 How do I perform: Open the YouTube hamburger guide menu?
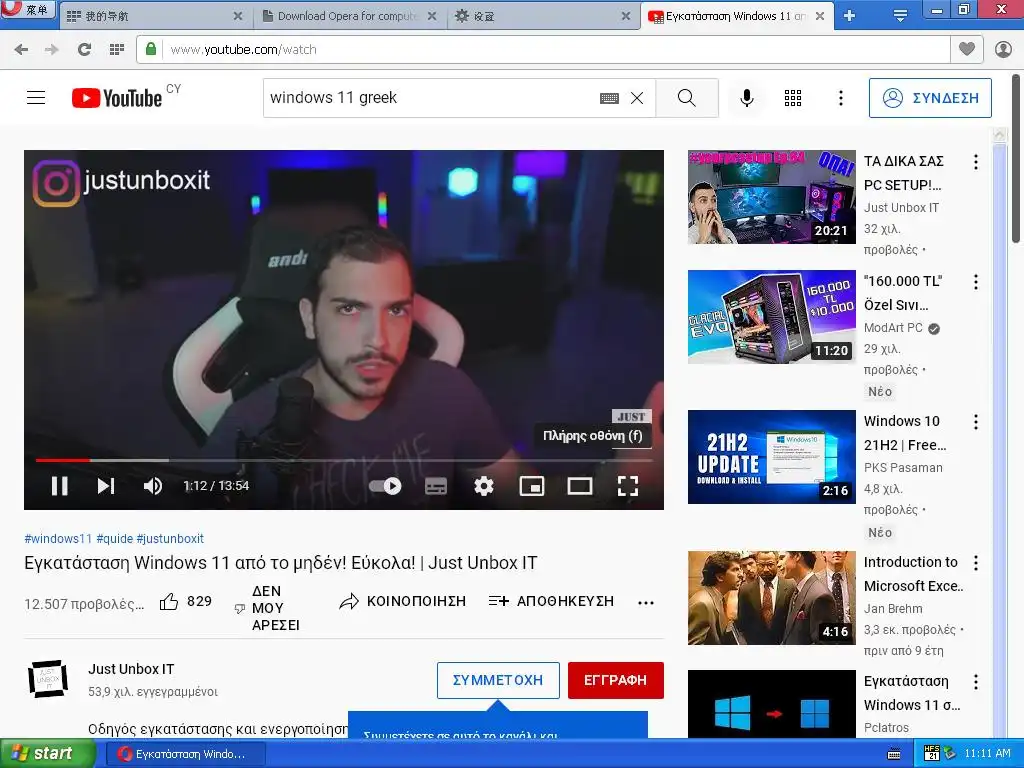pos(36,98)
